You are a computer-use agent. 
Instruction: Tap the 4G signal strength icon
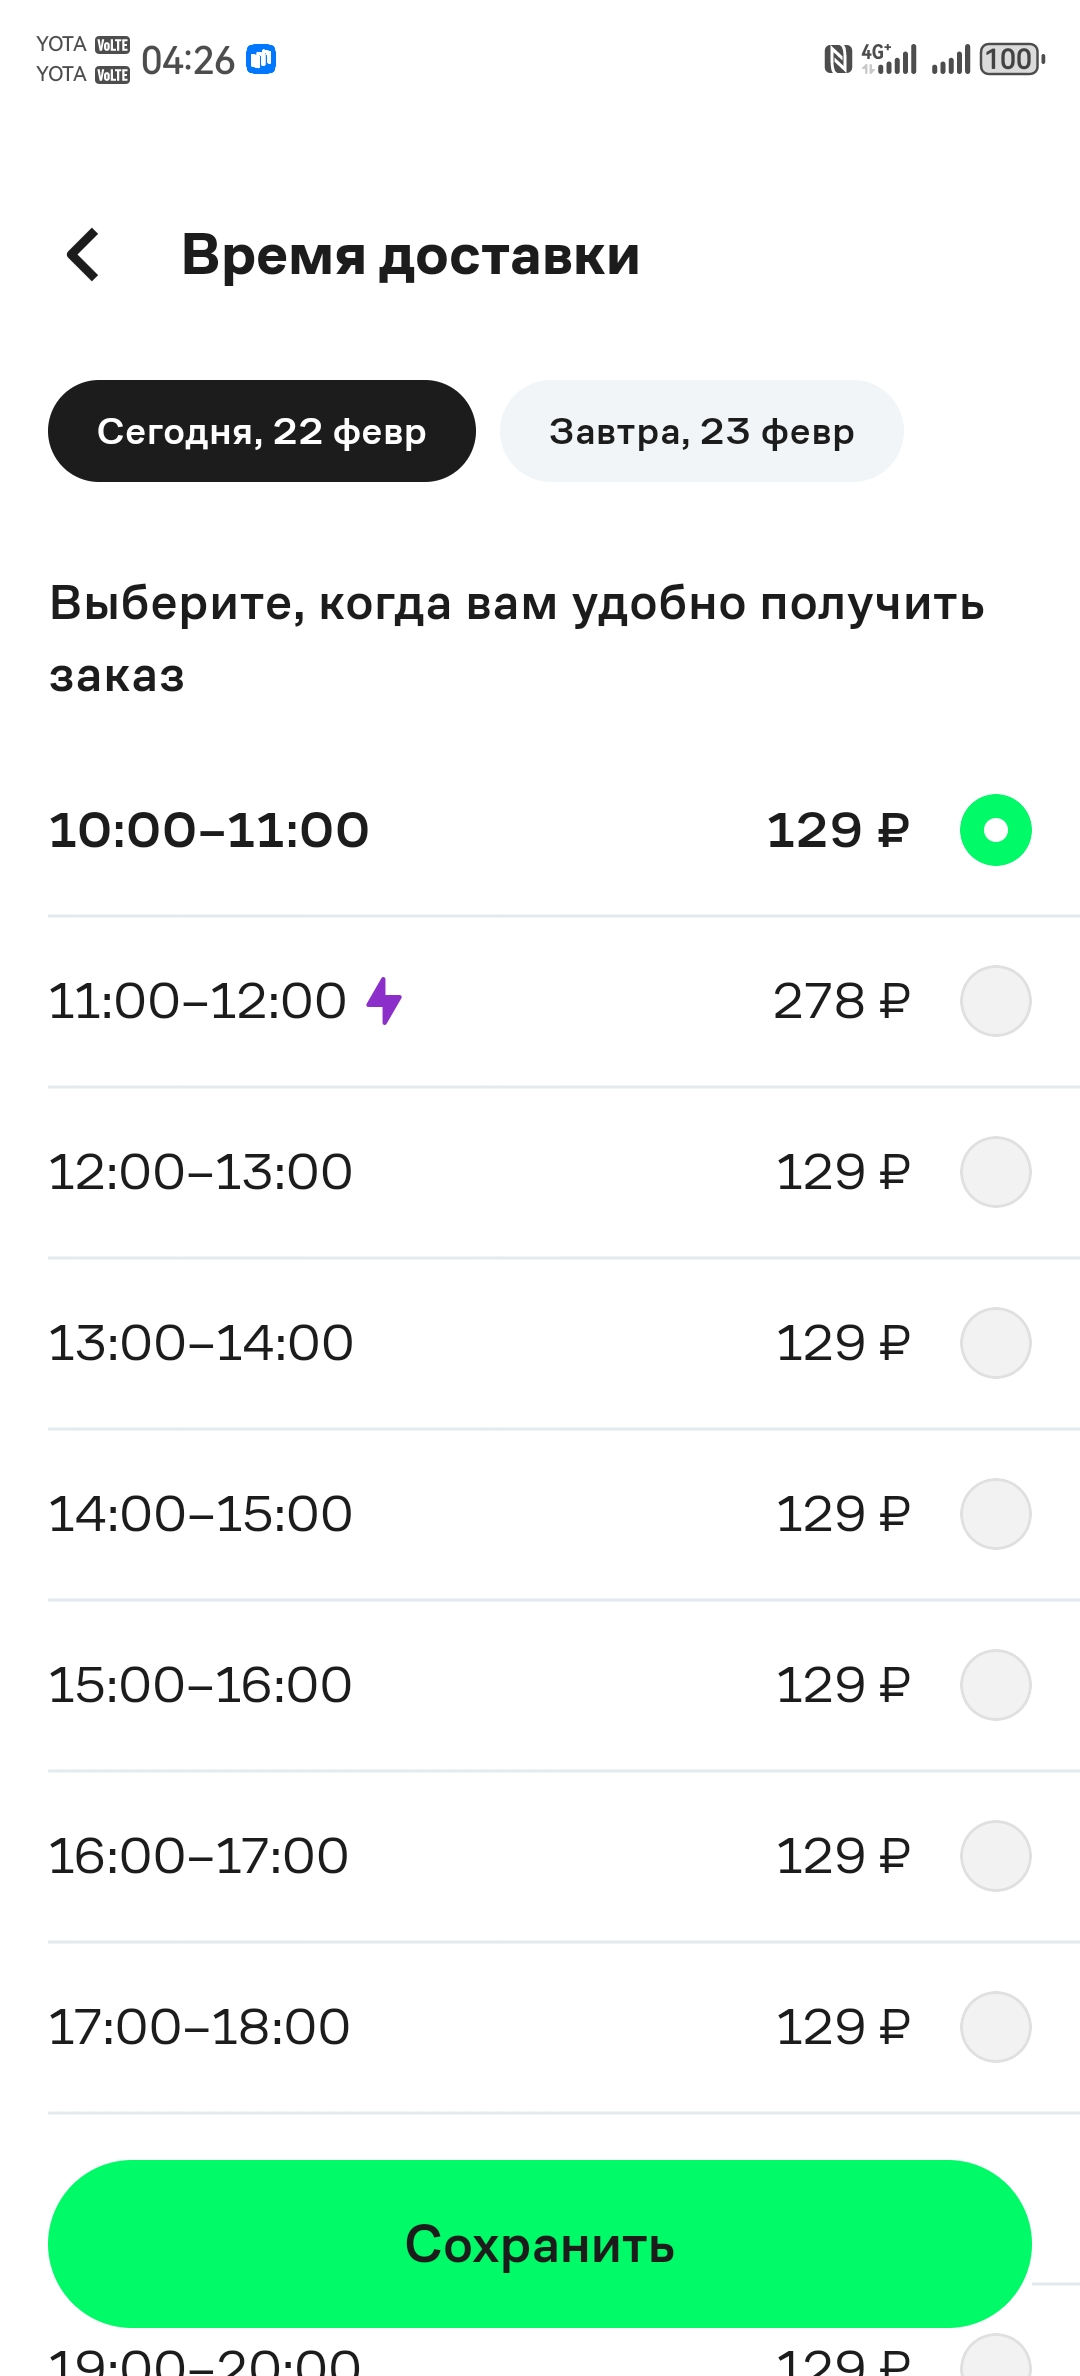(889, 60)
